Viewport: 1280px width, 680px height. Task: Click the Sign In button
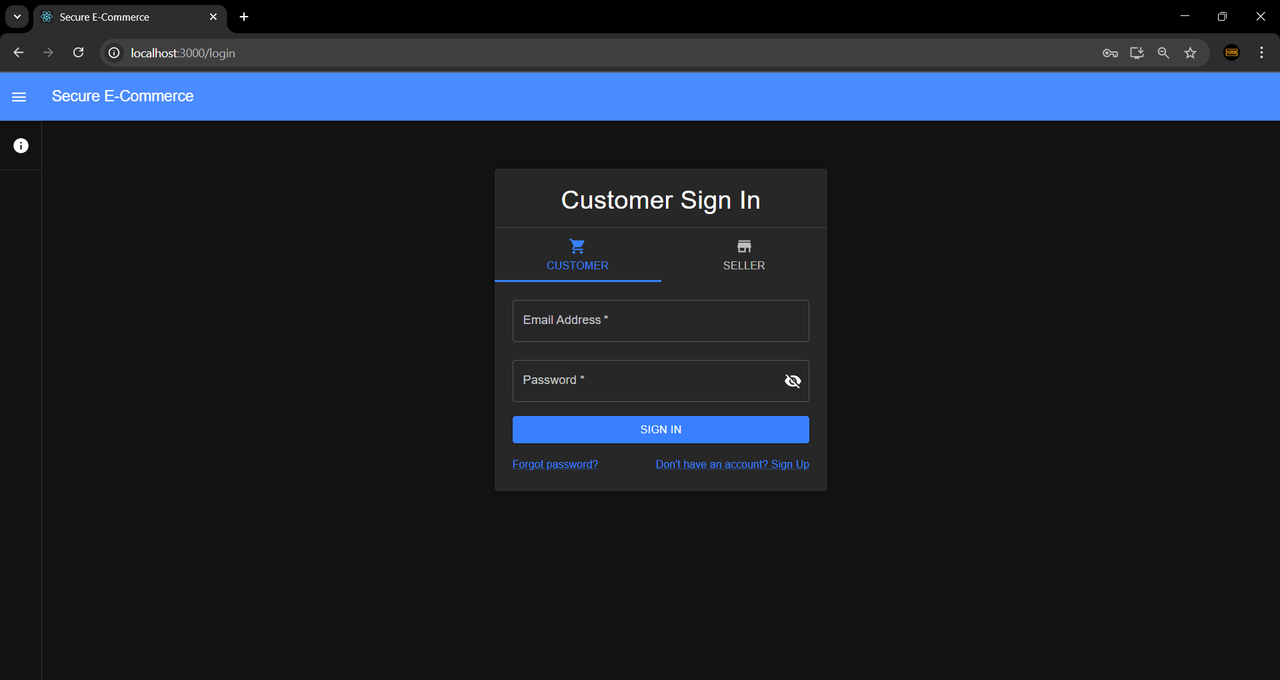(x=661, y=430)
